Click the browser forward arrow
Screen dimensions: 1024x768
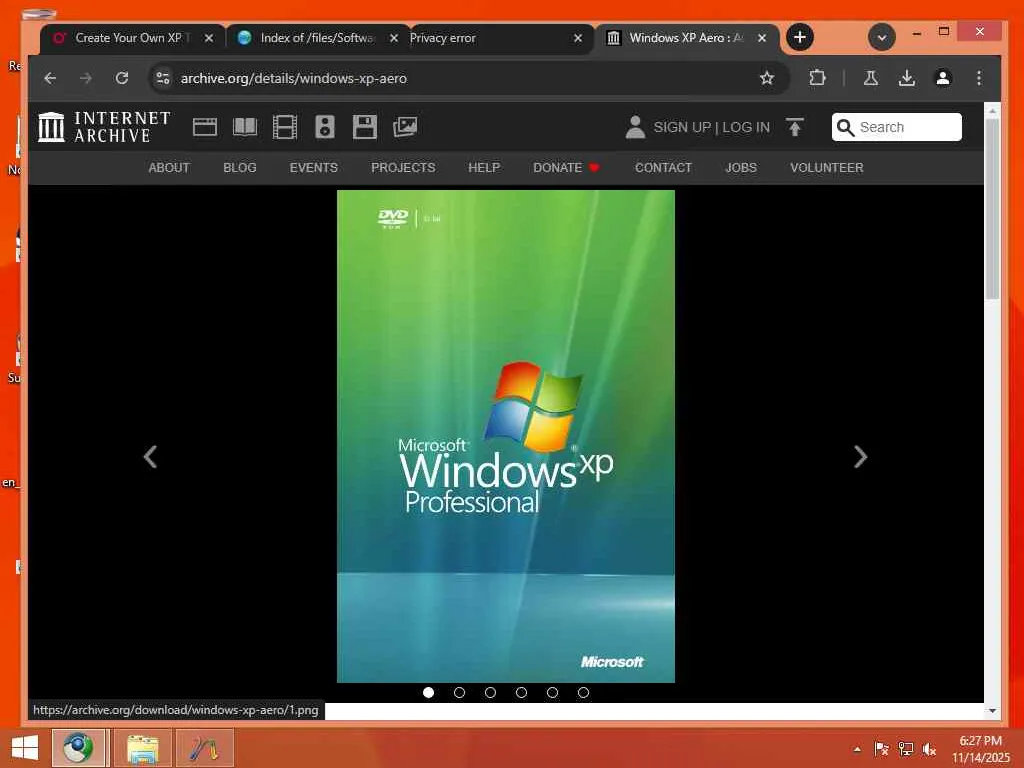coord(86,78)
